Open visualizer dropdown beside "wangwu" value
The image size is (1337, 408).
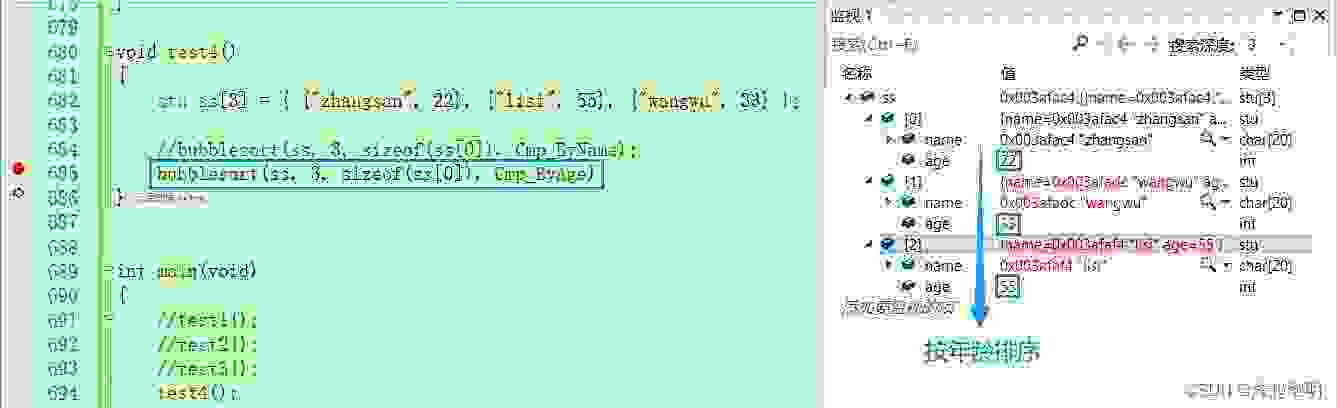[x=1225, y=203]
